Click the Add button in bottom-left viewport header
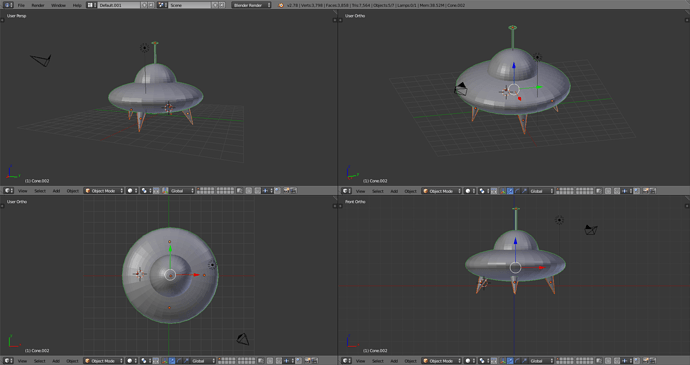The width and height of the screenshot is (690, 365). coord(56,361)
